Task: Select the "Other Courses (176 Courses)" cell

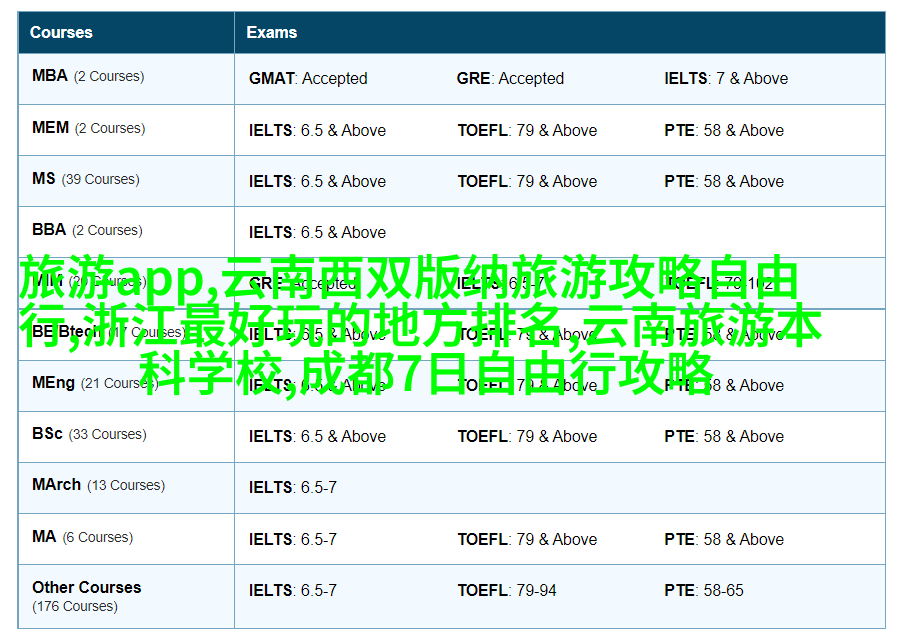Action: [x=126, y=596]
